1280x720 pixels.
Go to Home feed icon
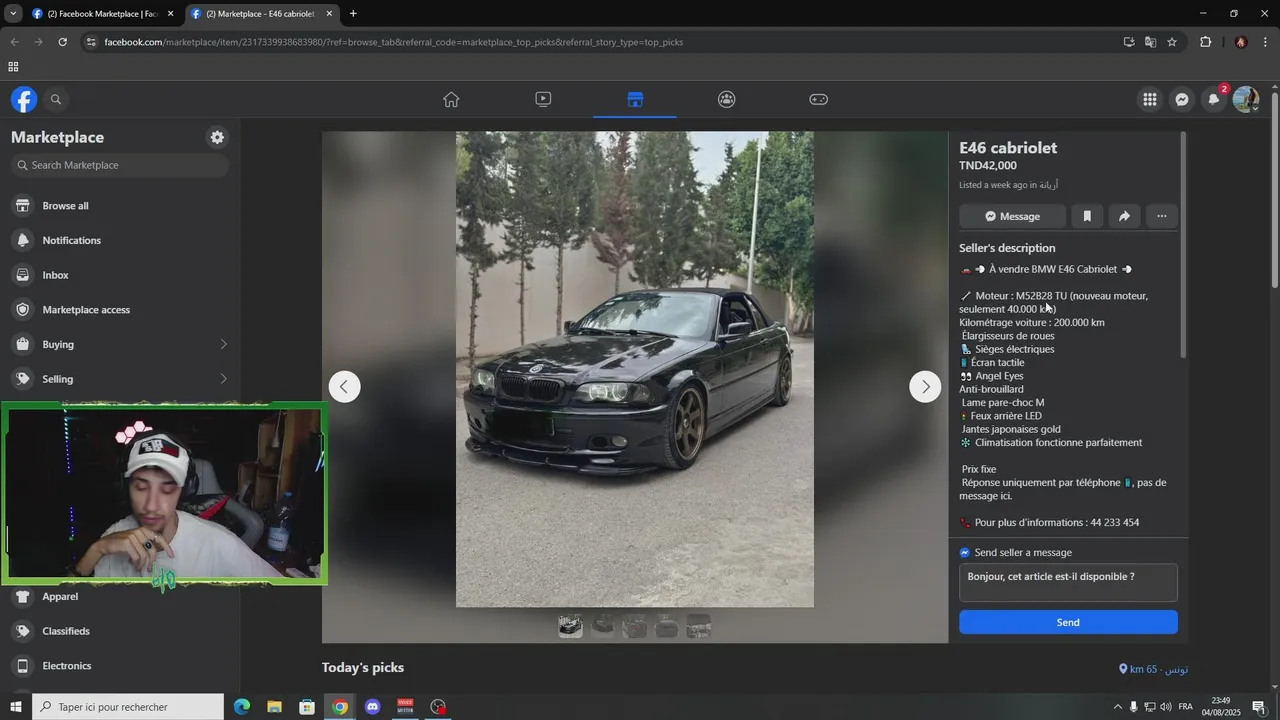(451, 99)
